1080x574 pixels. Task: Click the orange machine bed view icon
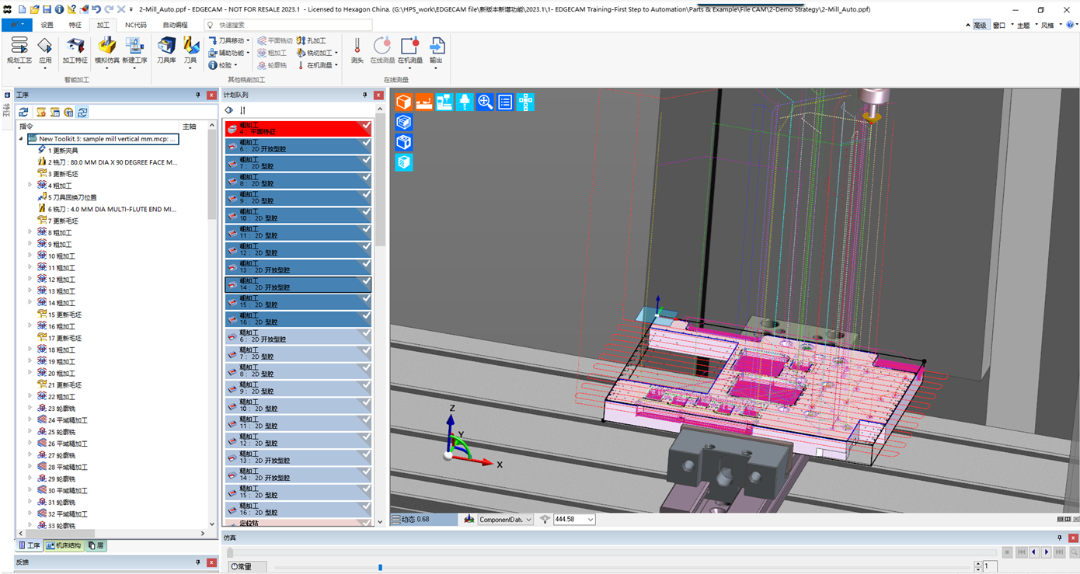point(424,103)
